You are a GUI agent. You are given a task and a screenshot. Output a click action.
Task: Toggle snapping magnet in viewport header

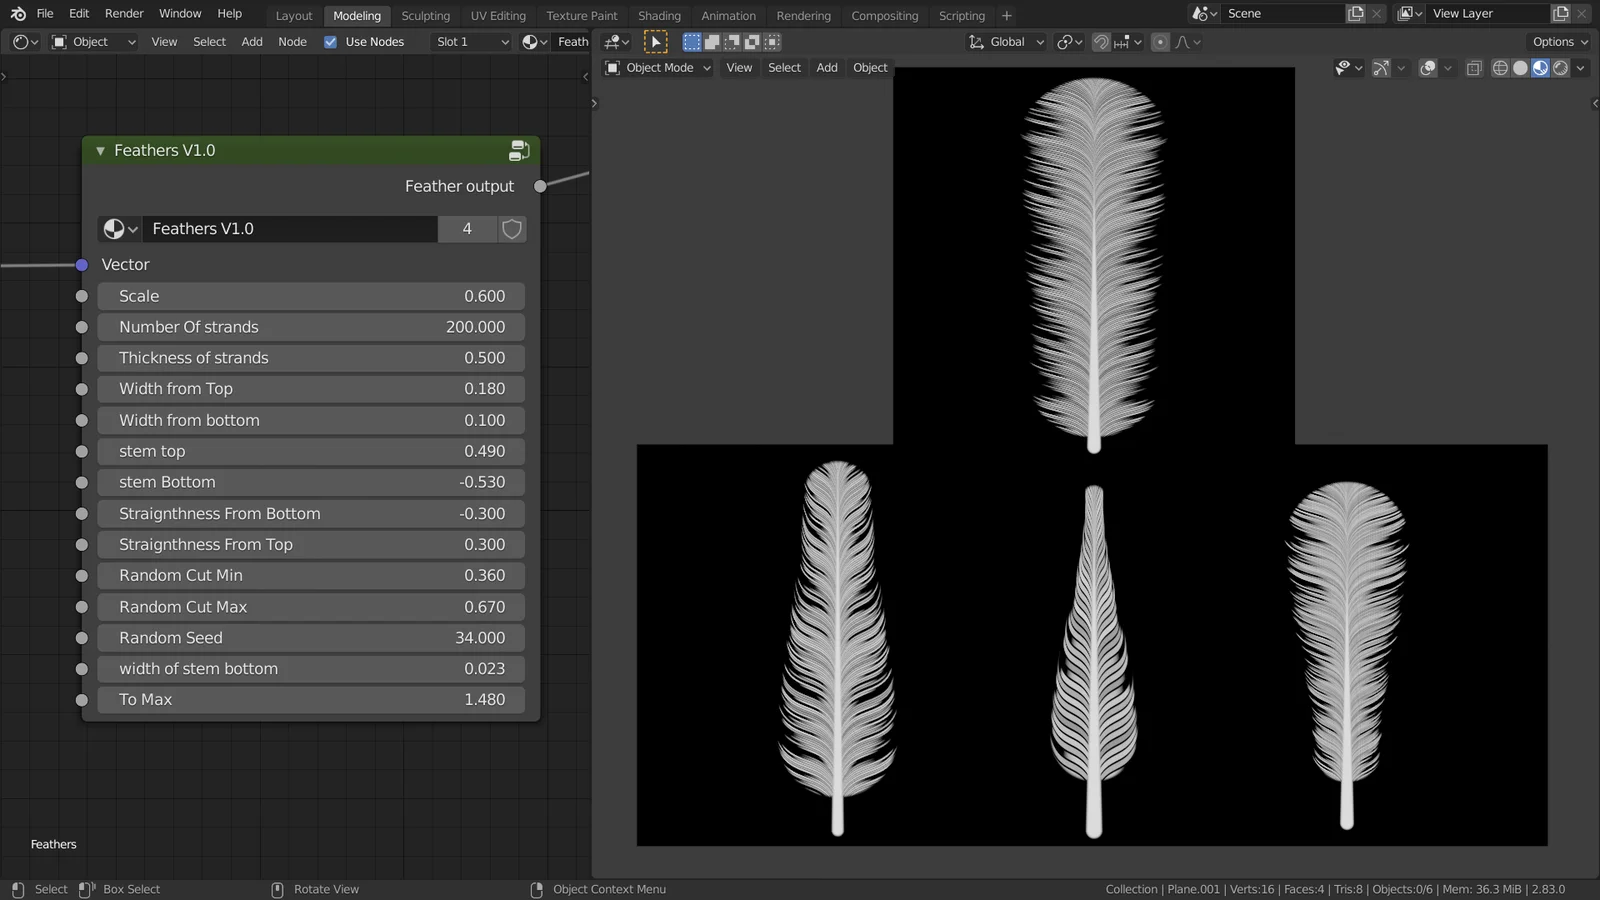click(1101, 42)
